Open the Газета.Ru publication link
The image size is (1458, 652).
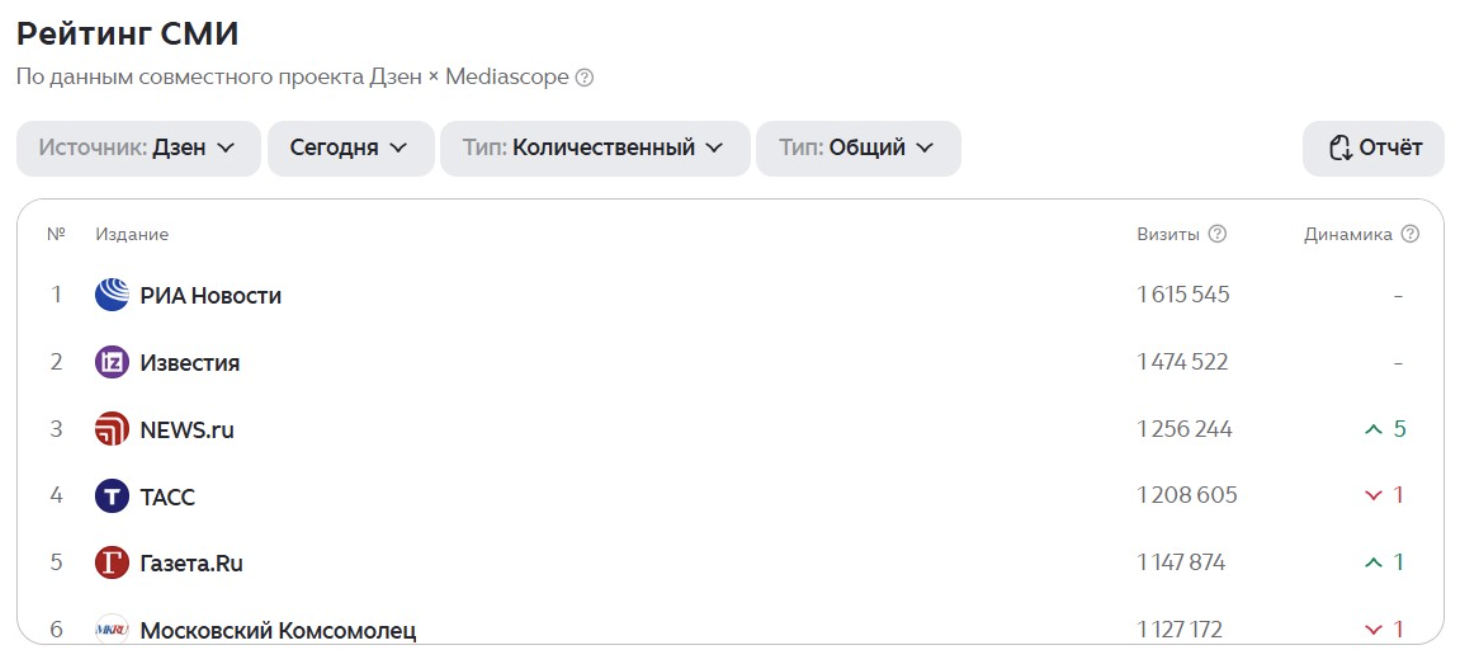tap(192, 564)
